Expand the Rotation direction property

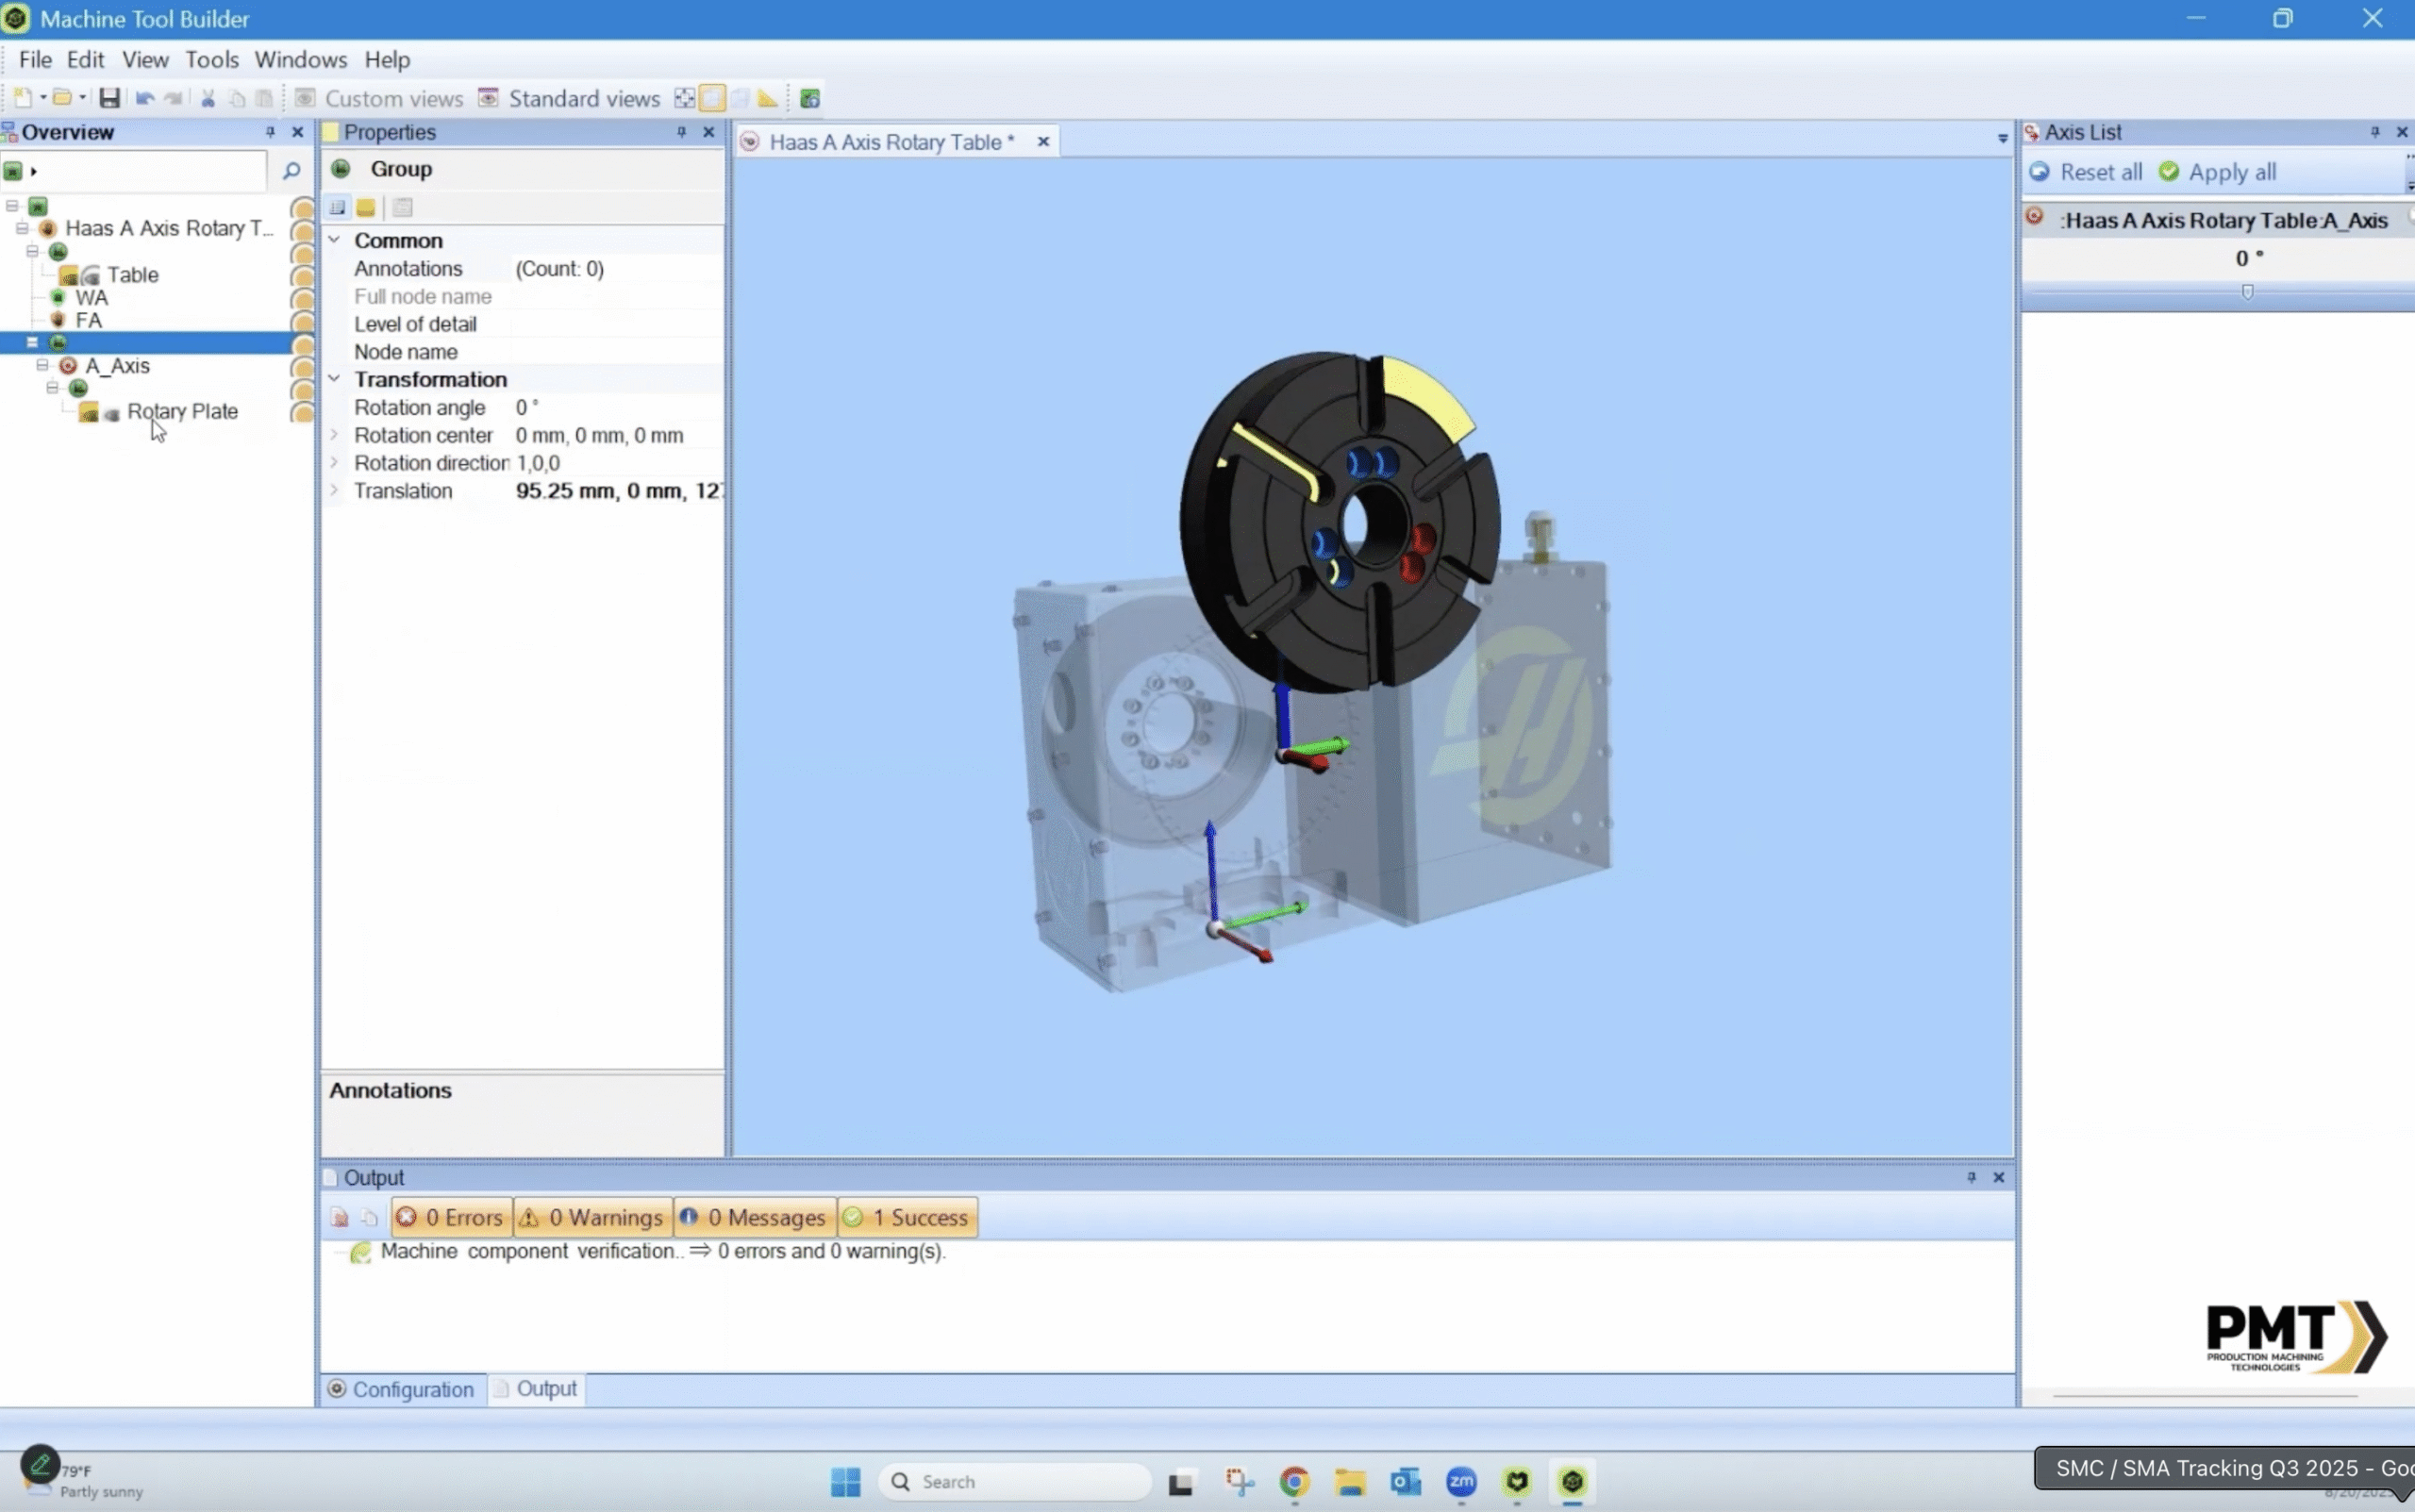pyautogui.click(x=334, y=462)
